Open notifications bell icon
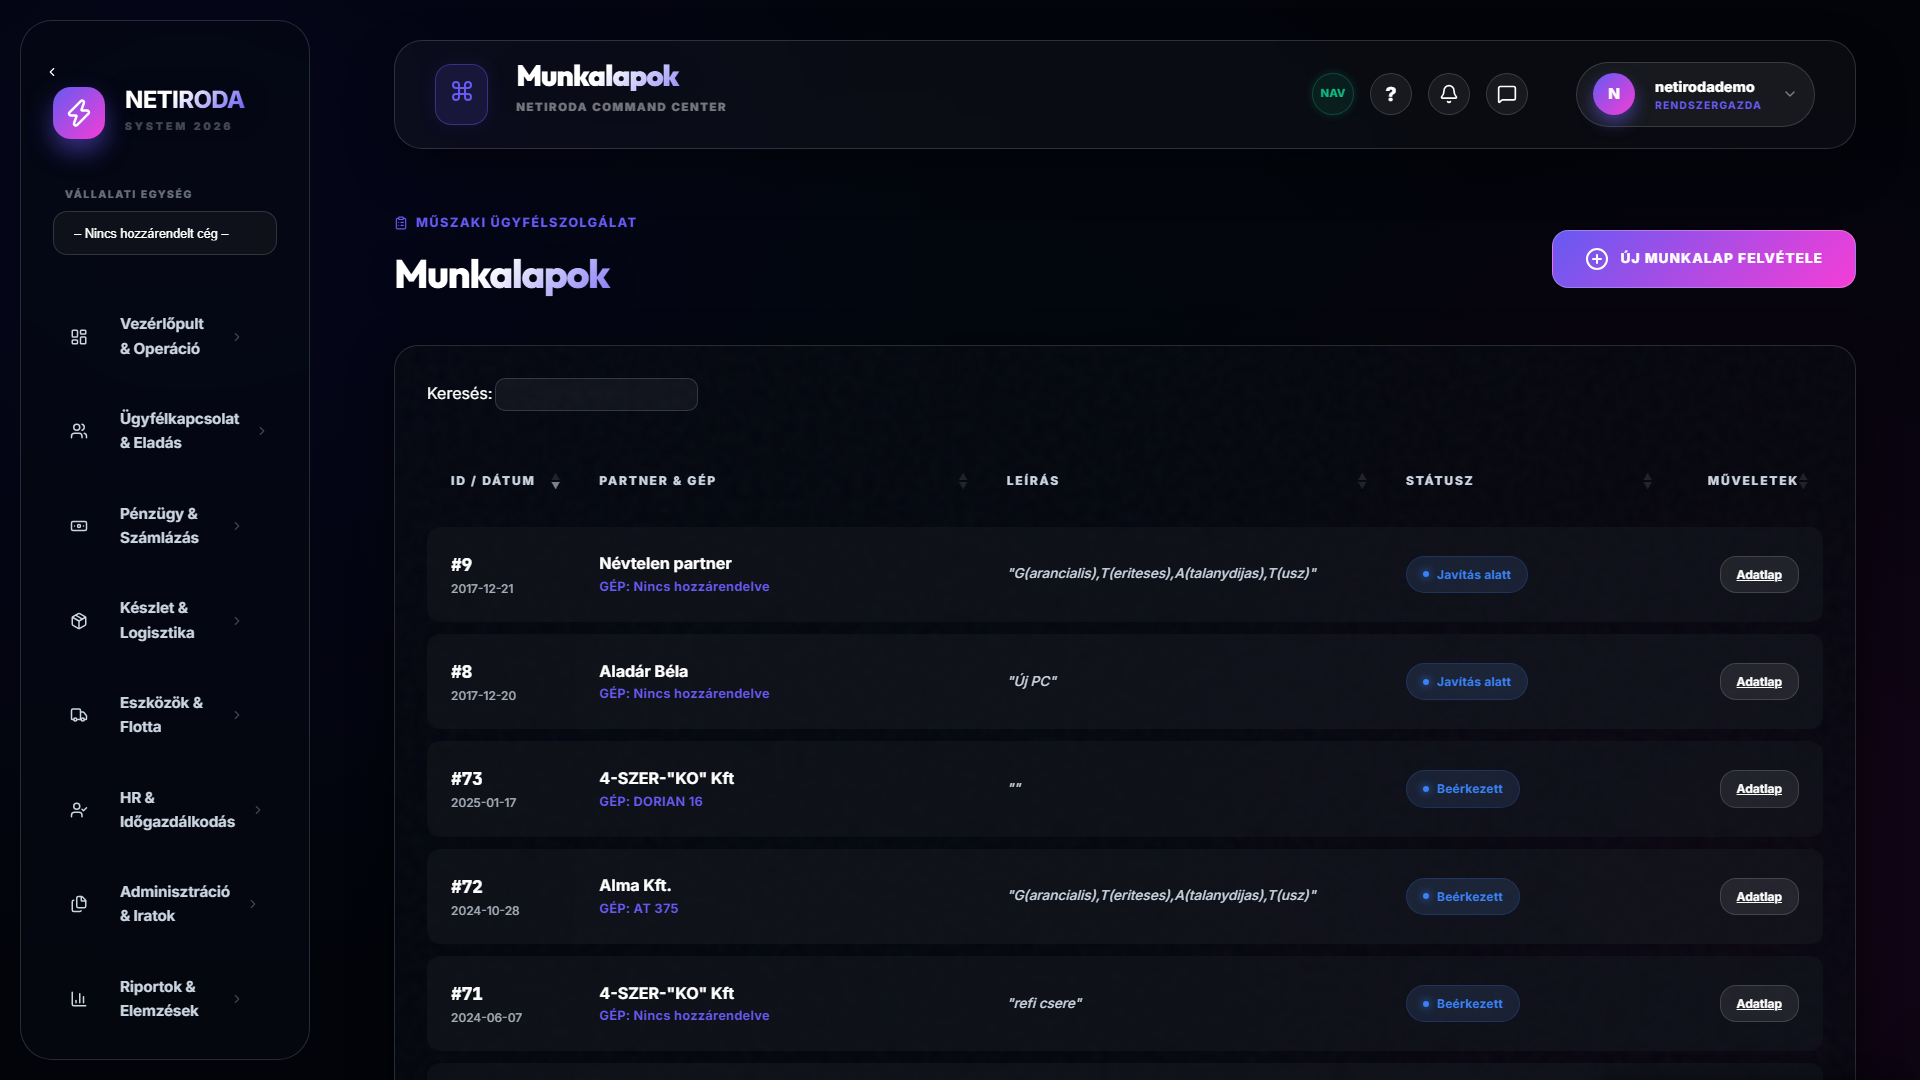 tap(1448, 94)
